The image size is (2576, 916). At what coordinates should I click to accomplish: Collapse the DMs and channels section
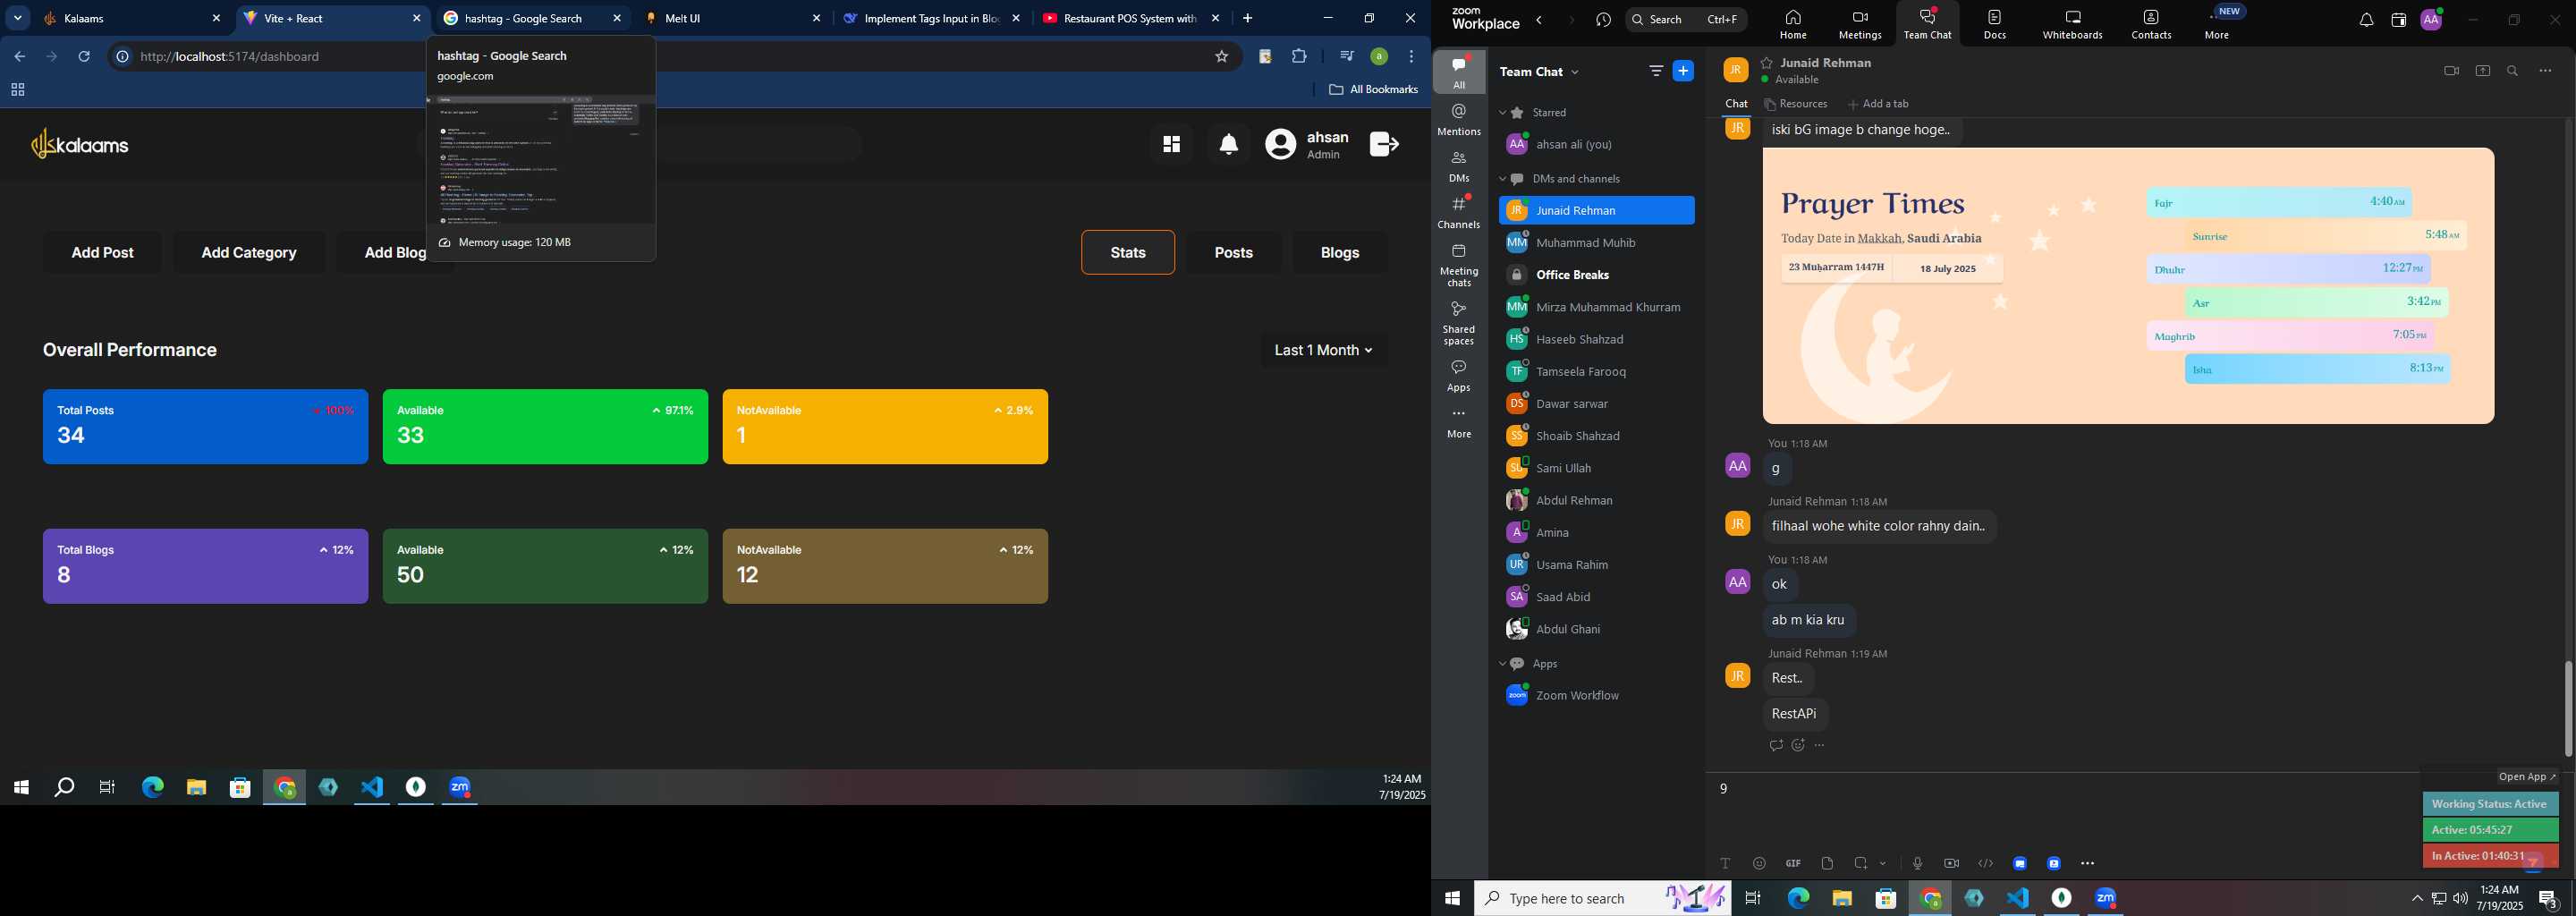(x=1502, y=179)
